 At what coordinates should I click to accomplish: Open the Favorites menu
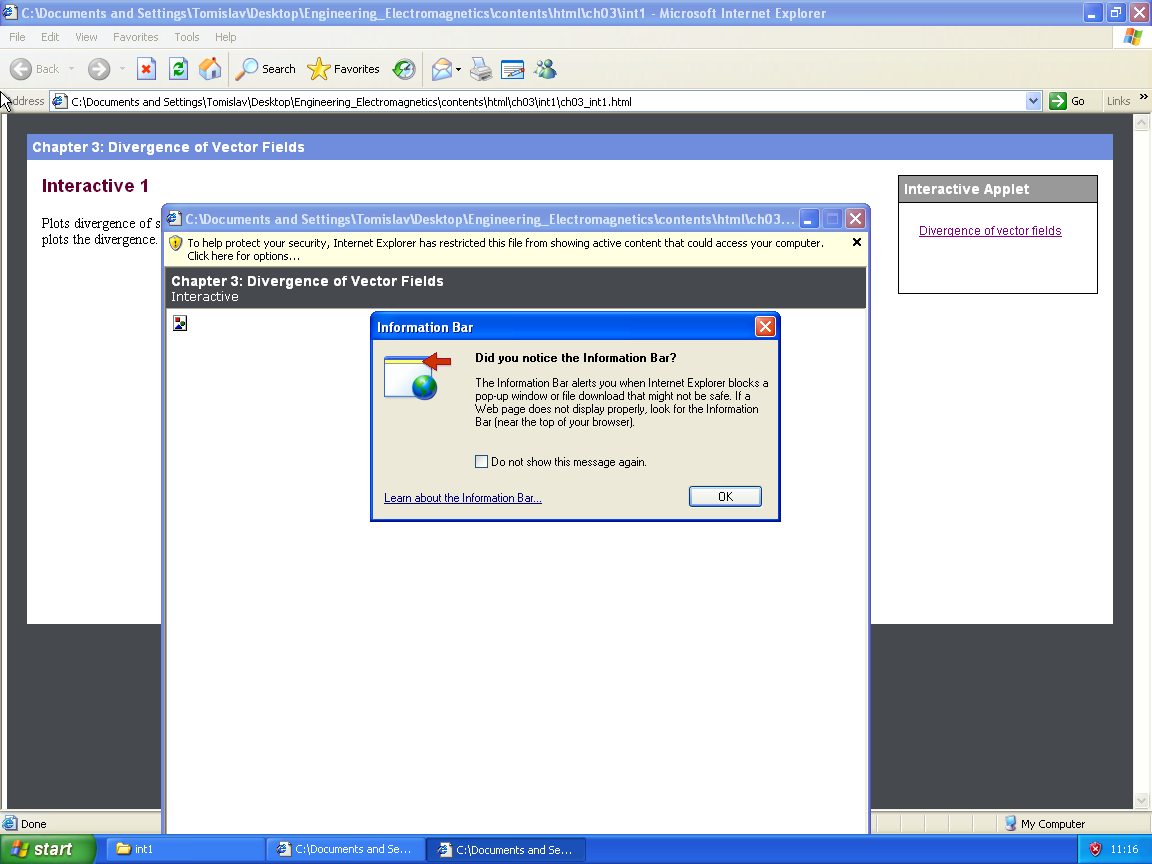pyautogui.click(x=135, y=37)
